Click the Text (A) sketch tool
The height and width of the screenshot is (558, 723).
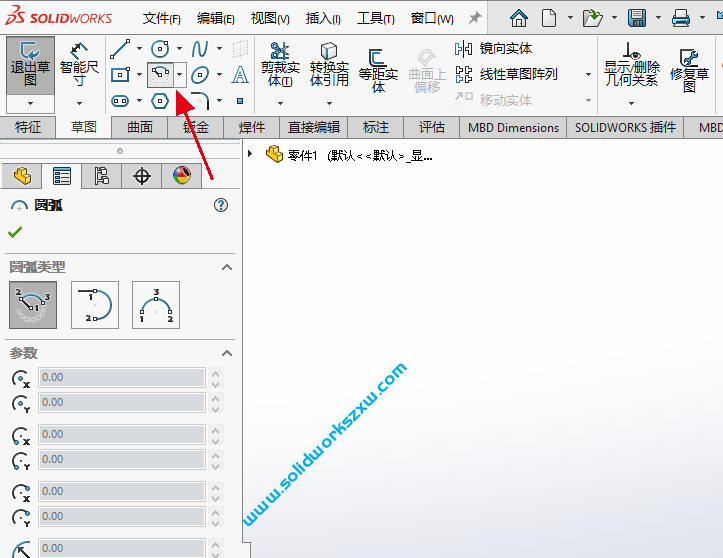tap(240, 74)
